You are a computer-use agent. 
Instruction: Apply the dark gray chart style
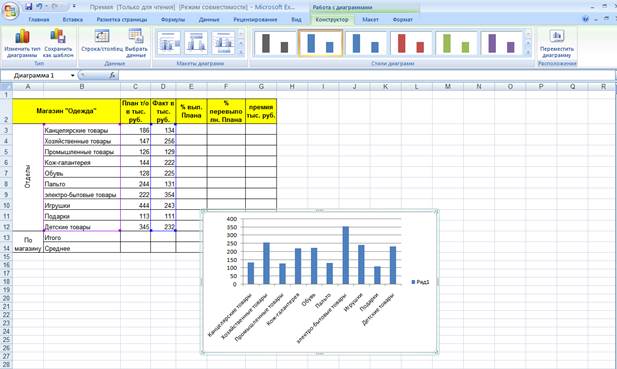point(275,43)
